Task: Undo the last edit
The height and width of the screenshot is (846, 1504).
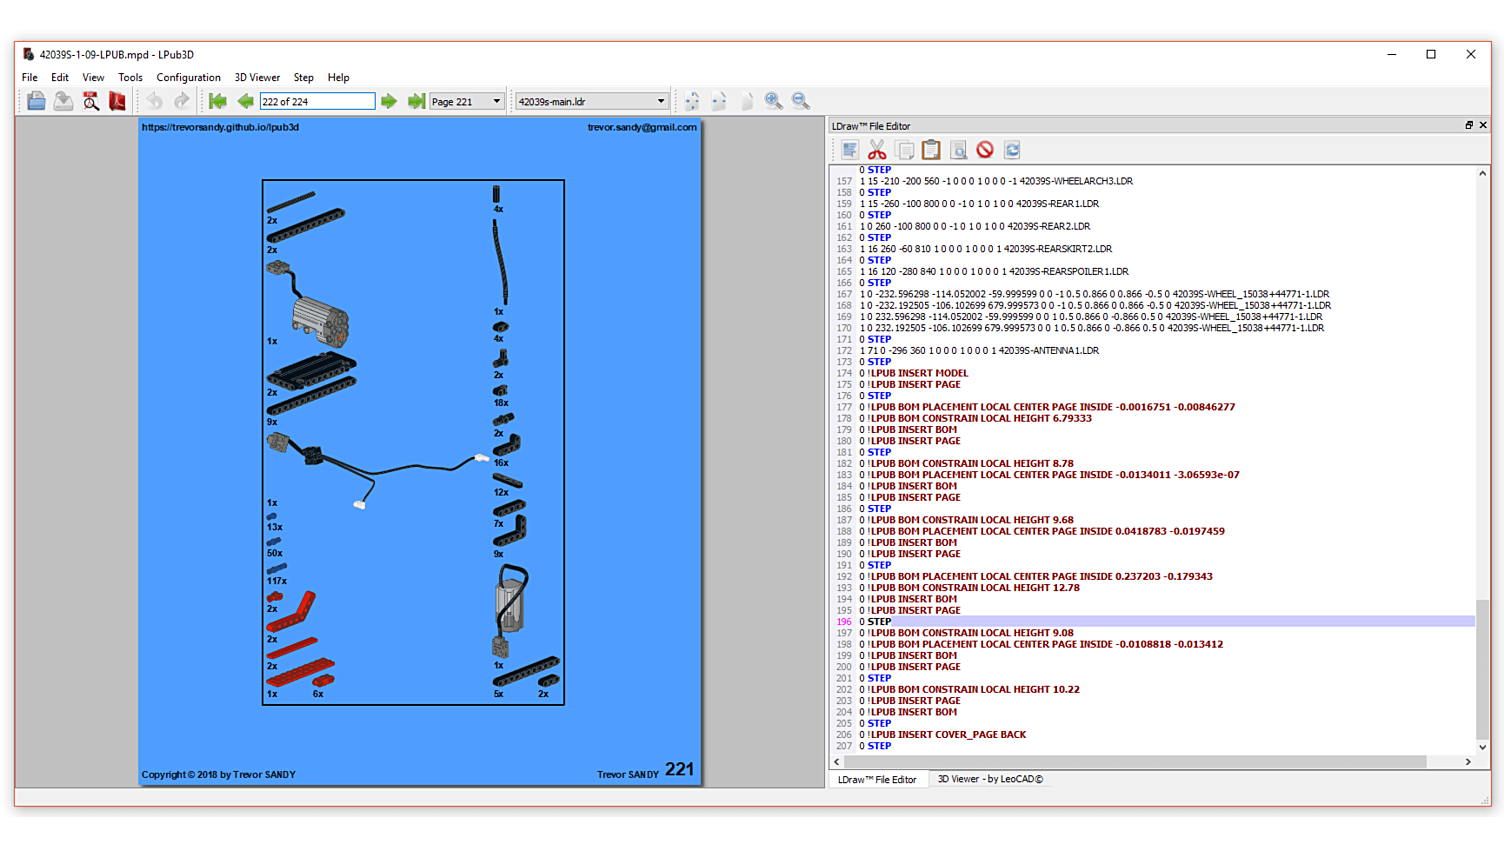Action: pos(154,100)
